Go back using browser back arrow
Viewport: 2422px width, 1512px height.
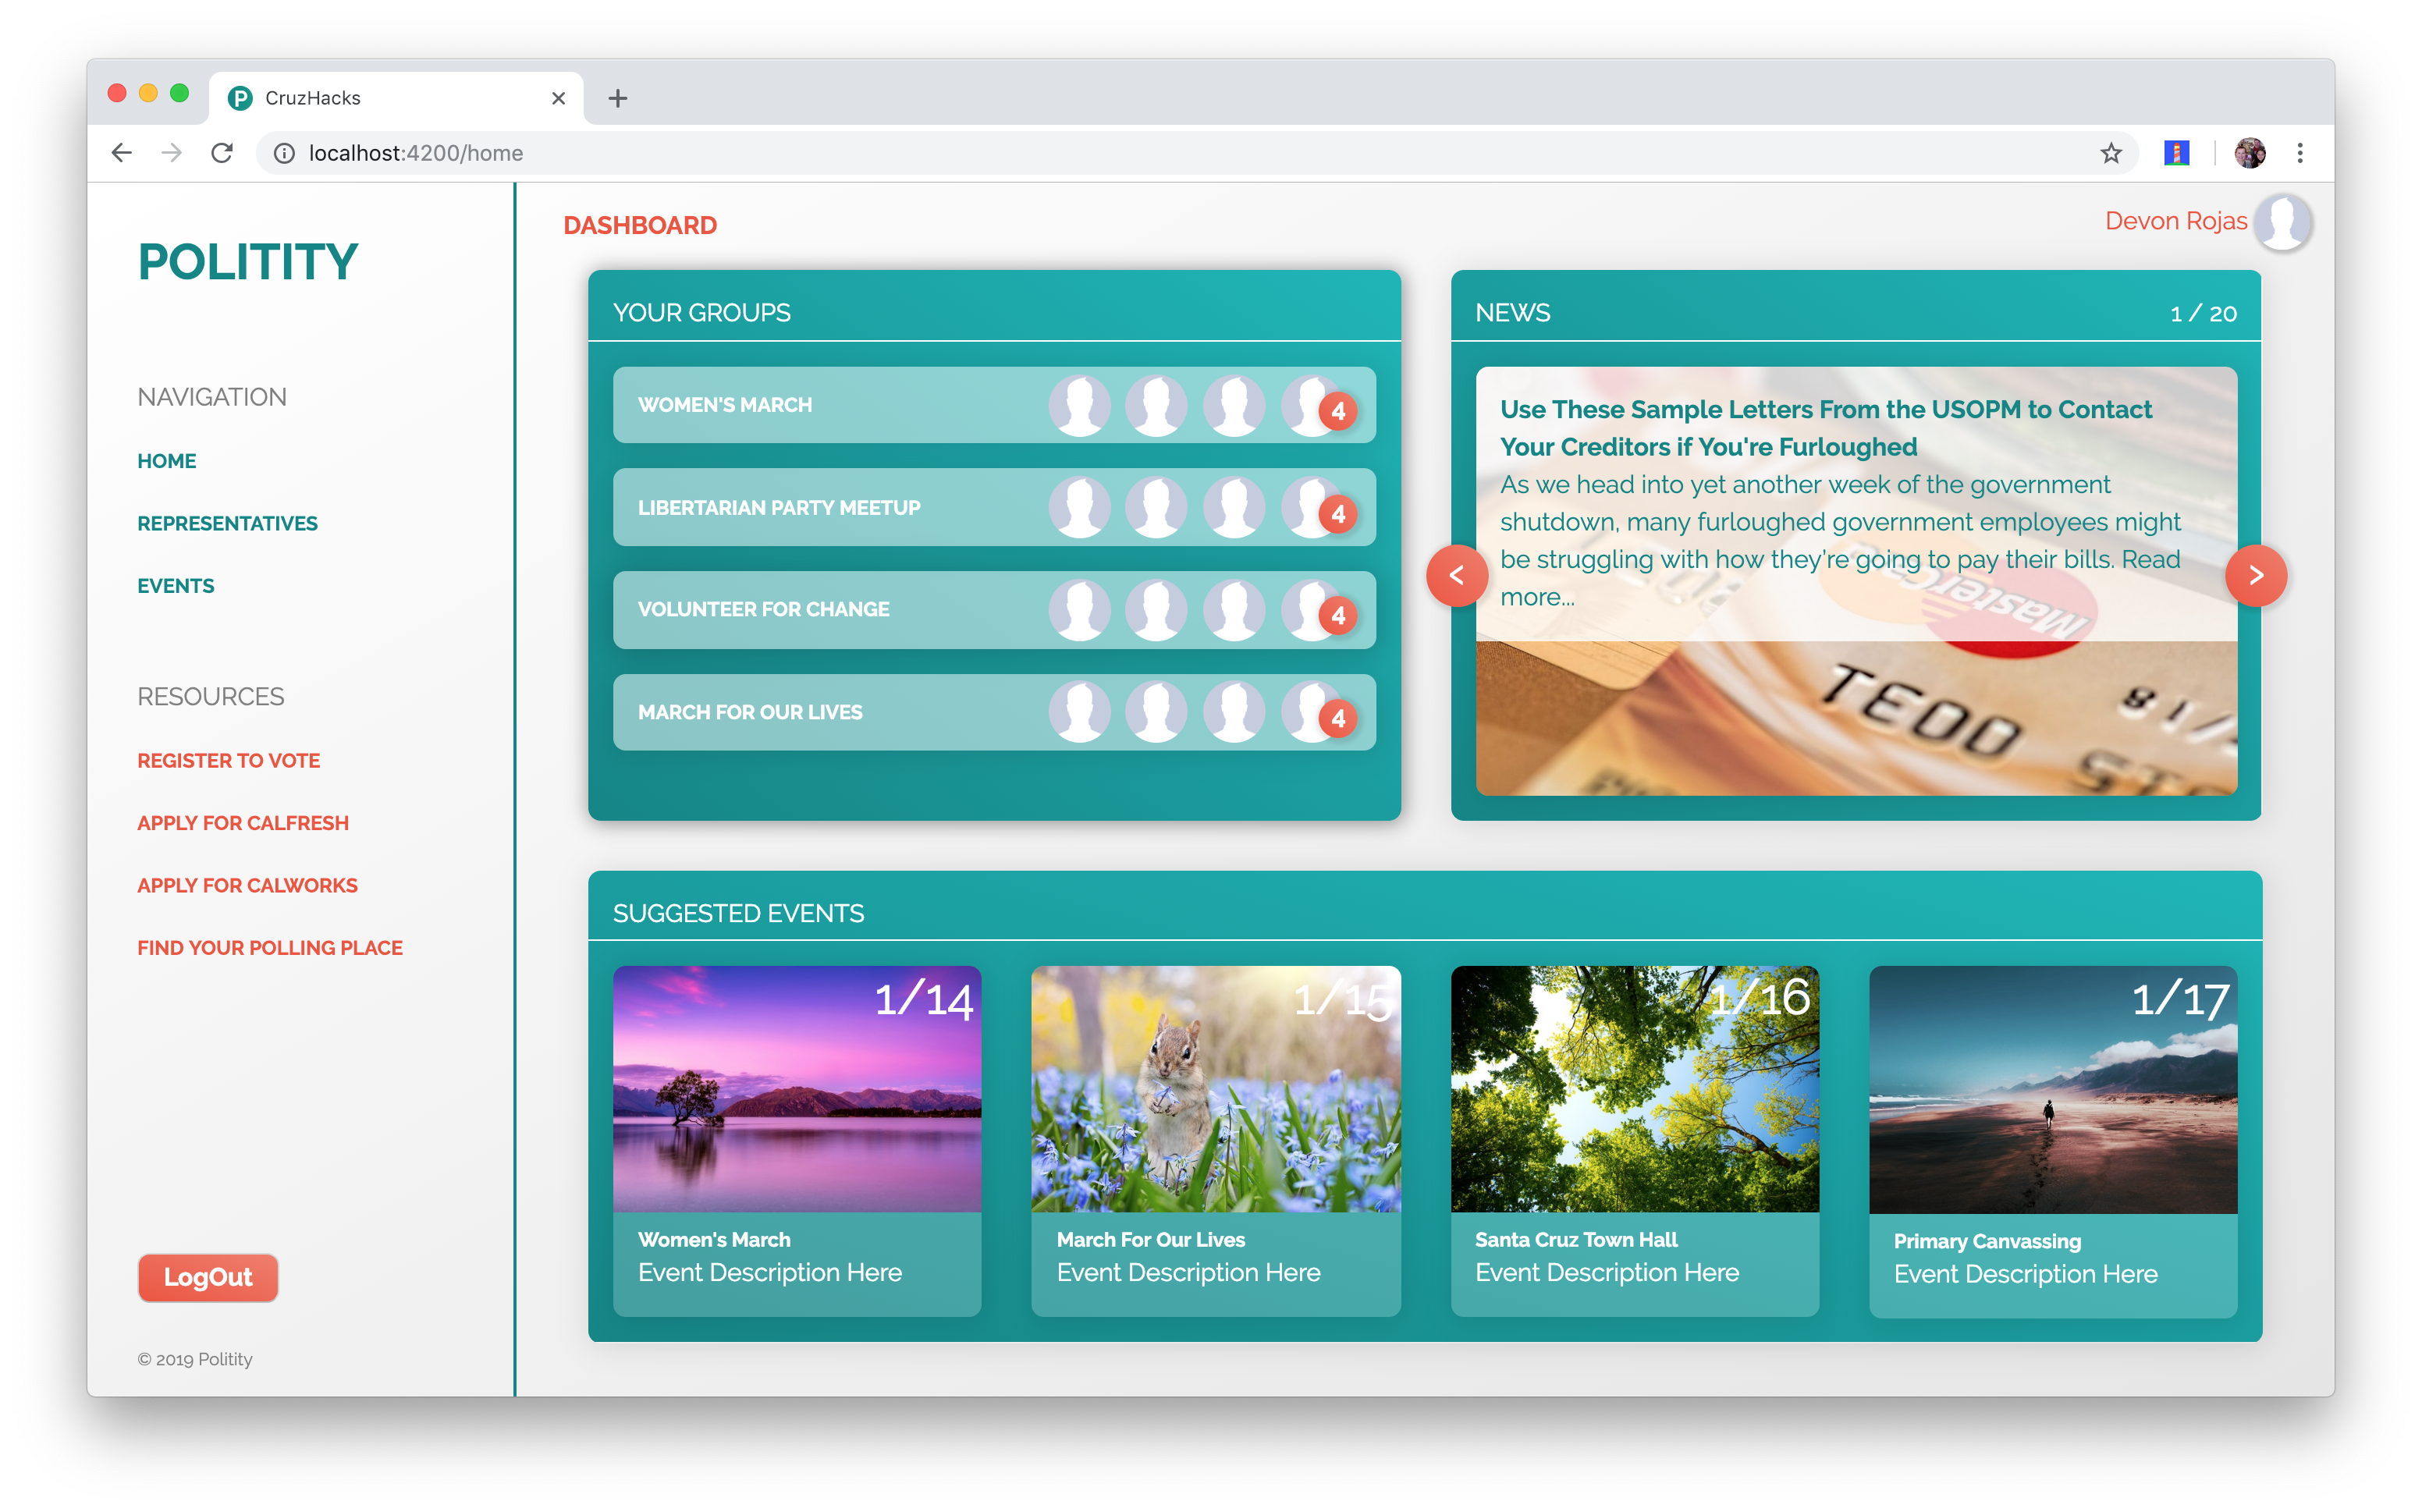pos(122,153)
